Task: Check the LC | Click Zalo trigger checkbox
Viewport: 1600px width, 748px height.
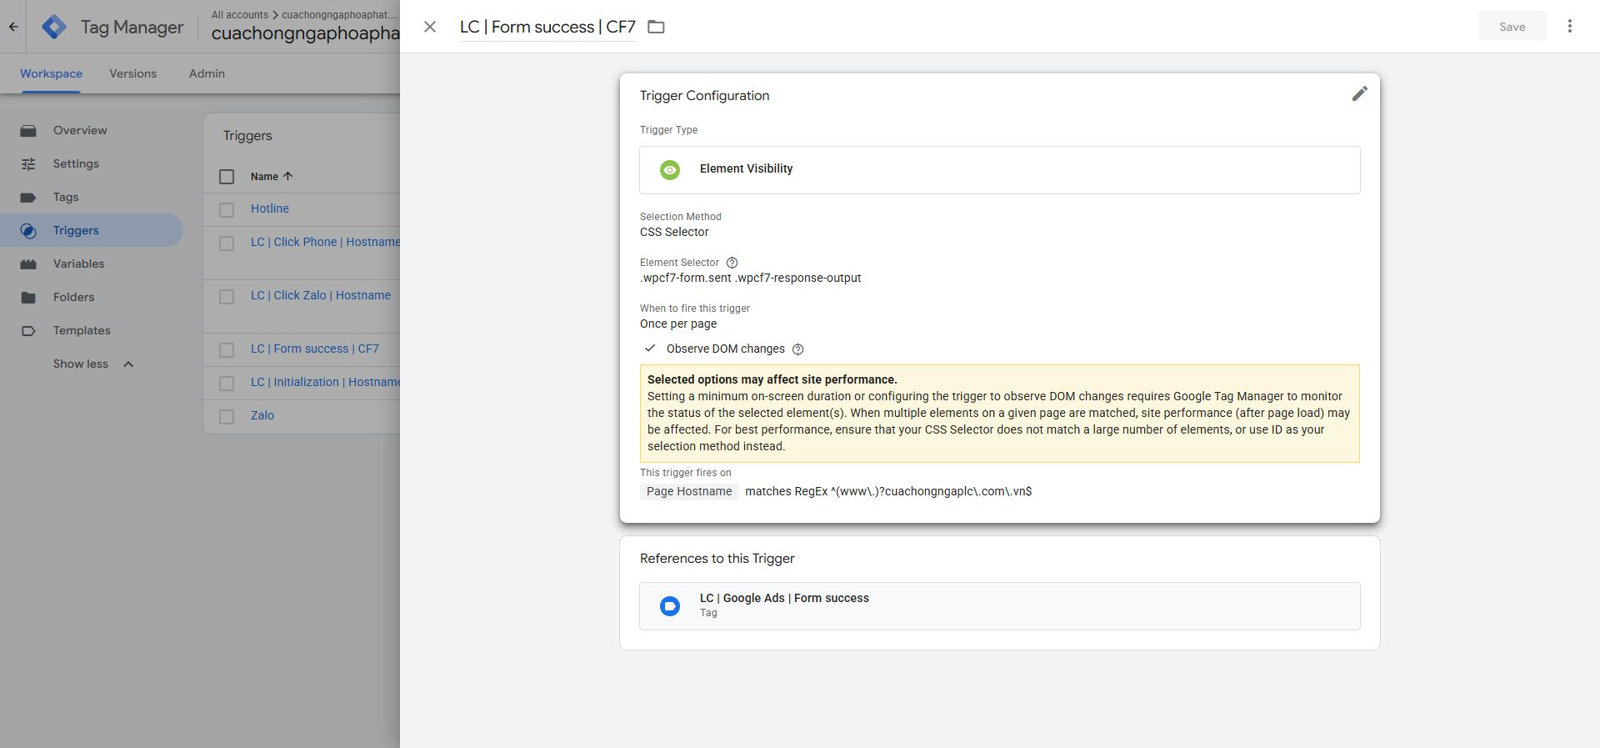Action: pos(227,297)
